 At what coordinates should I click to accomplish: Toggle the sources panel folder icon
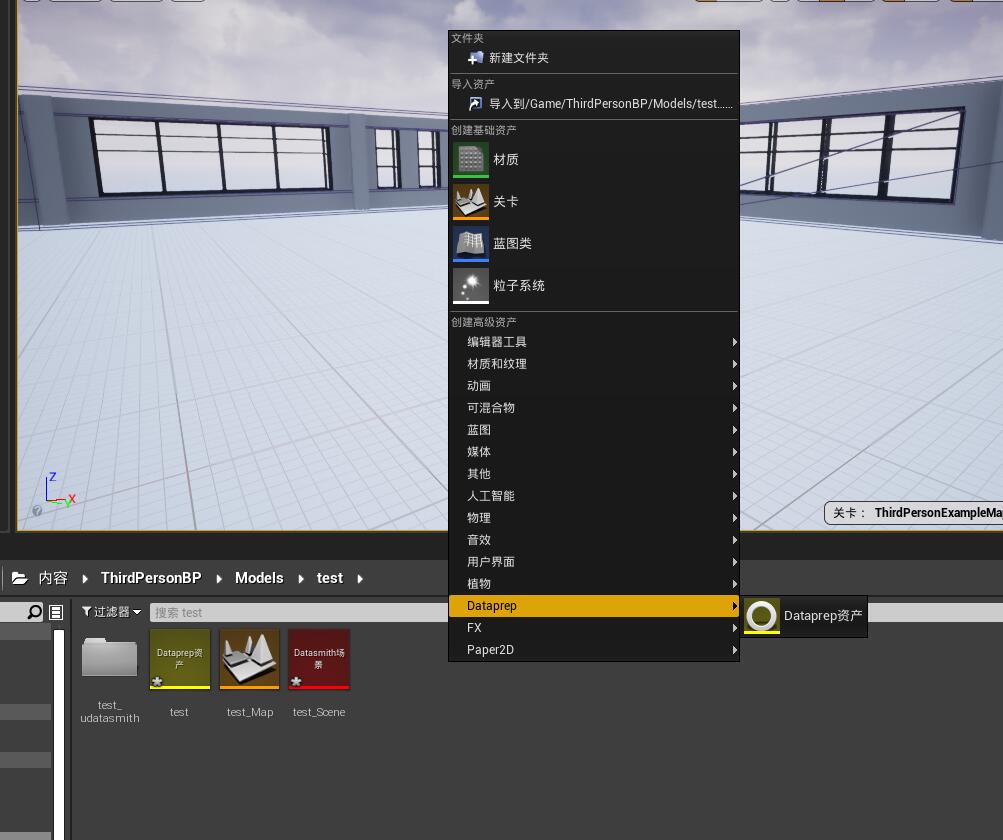(x=20, y=577)
